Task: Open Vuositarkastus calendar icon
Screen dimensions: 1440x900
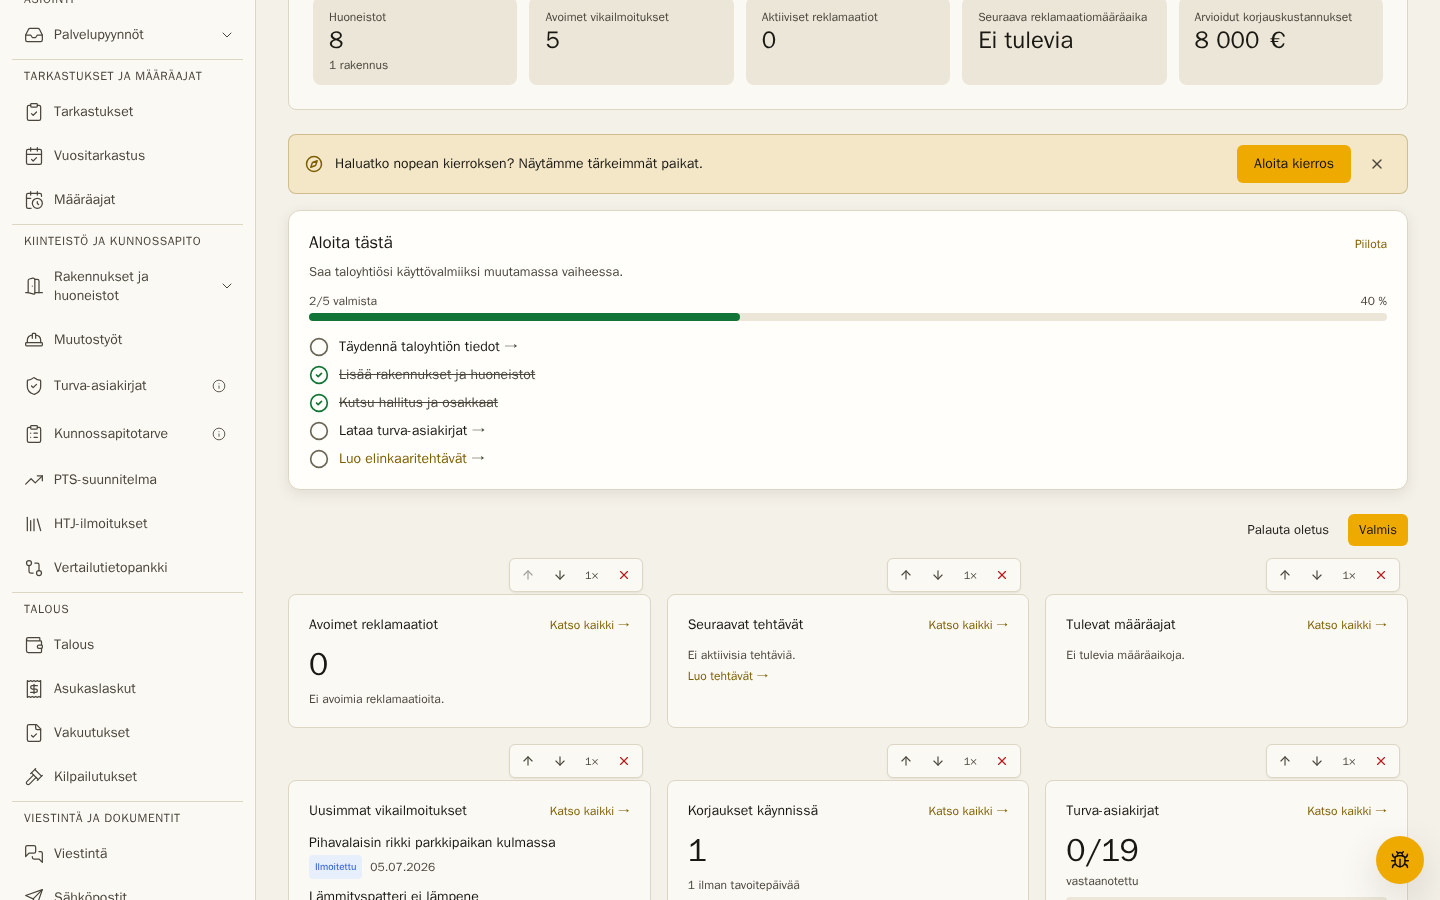Action: pyautogui.click(x=34, y=156)
